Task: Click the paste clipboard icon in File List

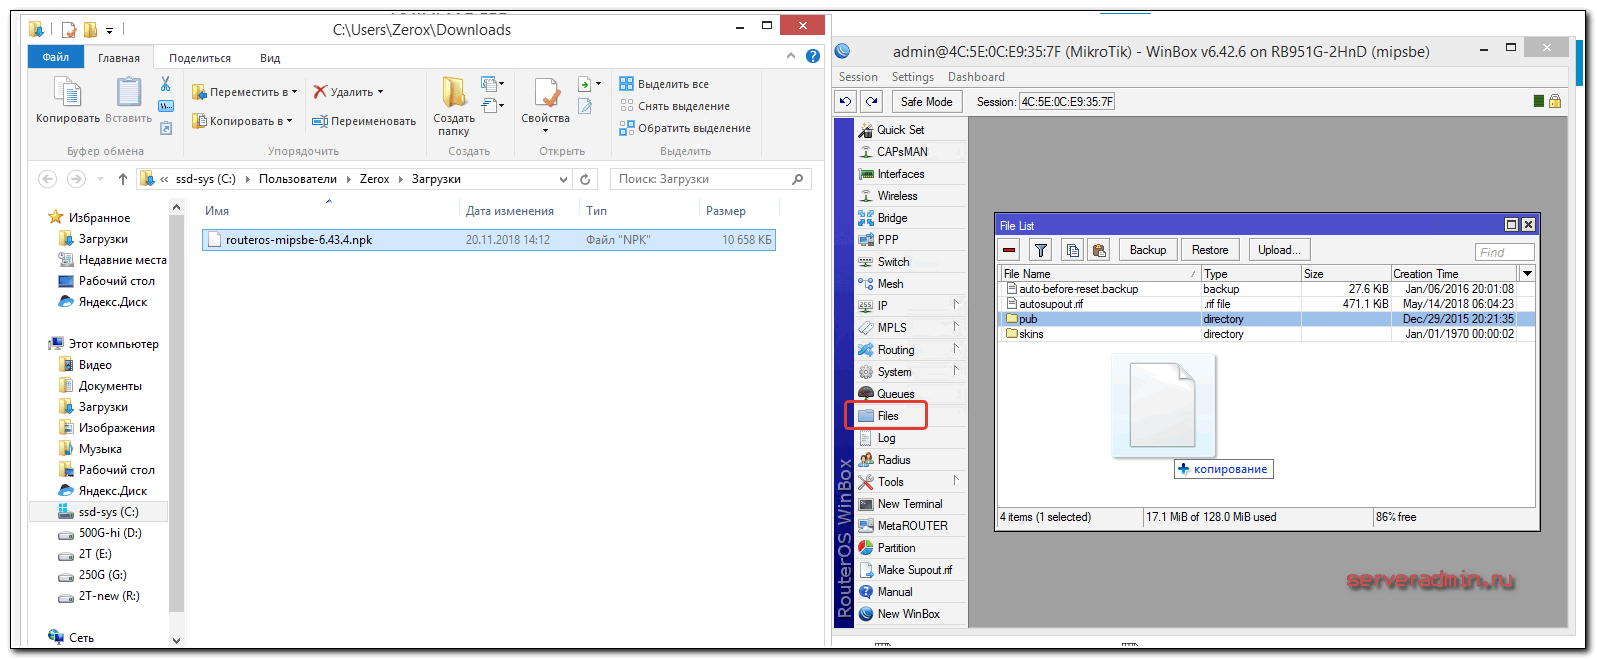Action: (x=1099, y=250)
